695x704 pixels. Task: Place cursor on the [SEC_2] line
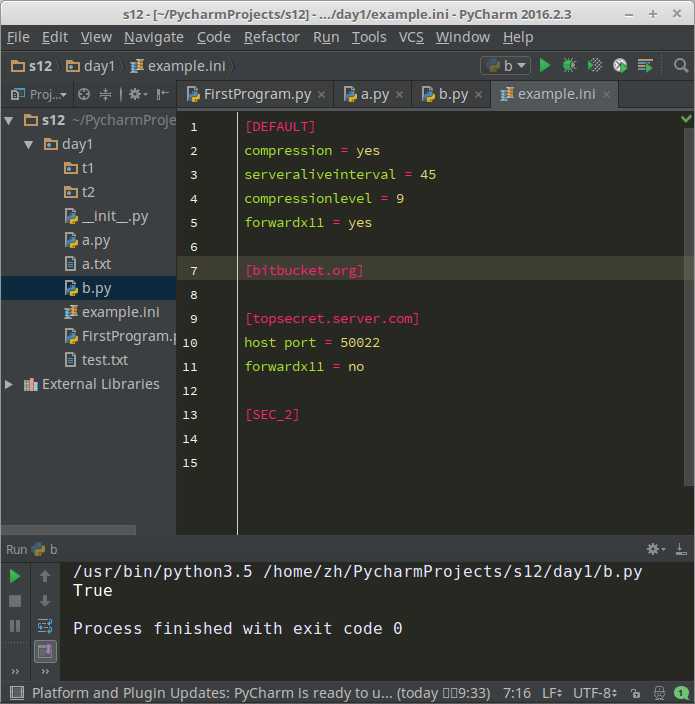(x=272, y=415)
